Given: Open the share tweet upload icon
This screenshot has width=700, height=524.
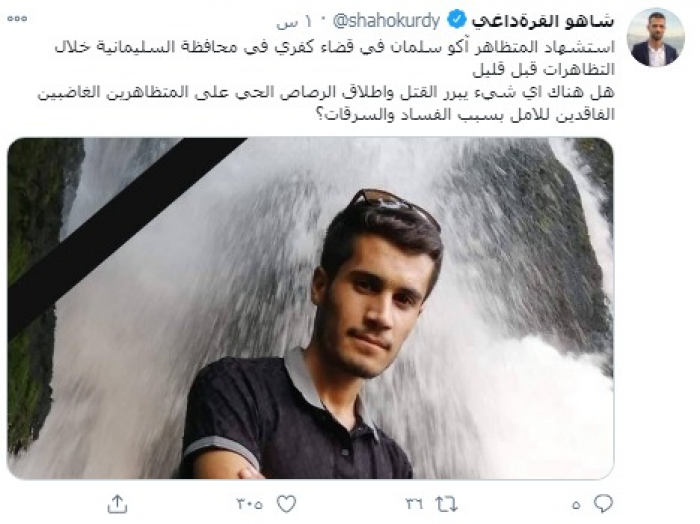Looking at the screenshot, I should click(117, 503).
